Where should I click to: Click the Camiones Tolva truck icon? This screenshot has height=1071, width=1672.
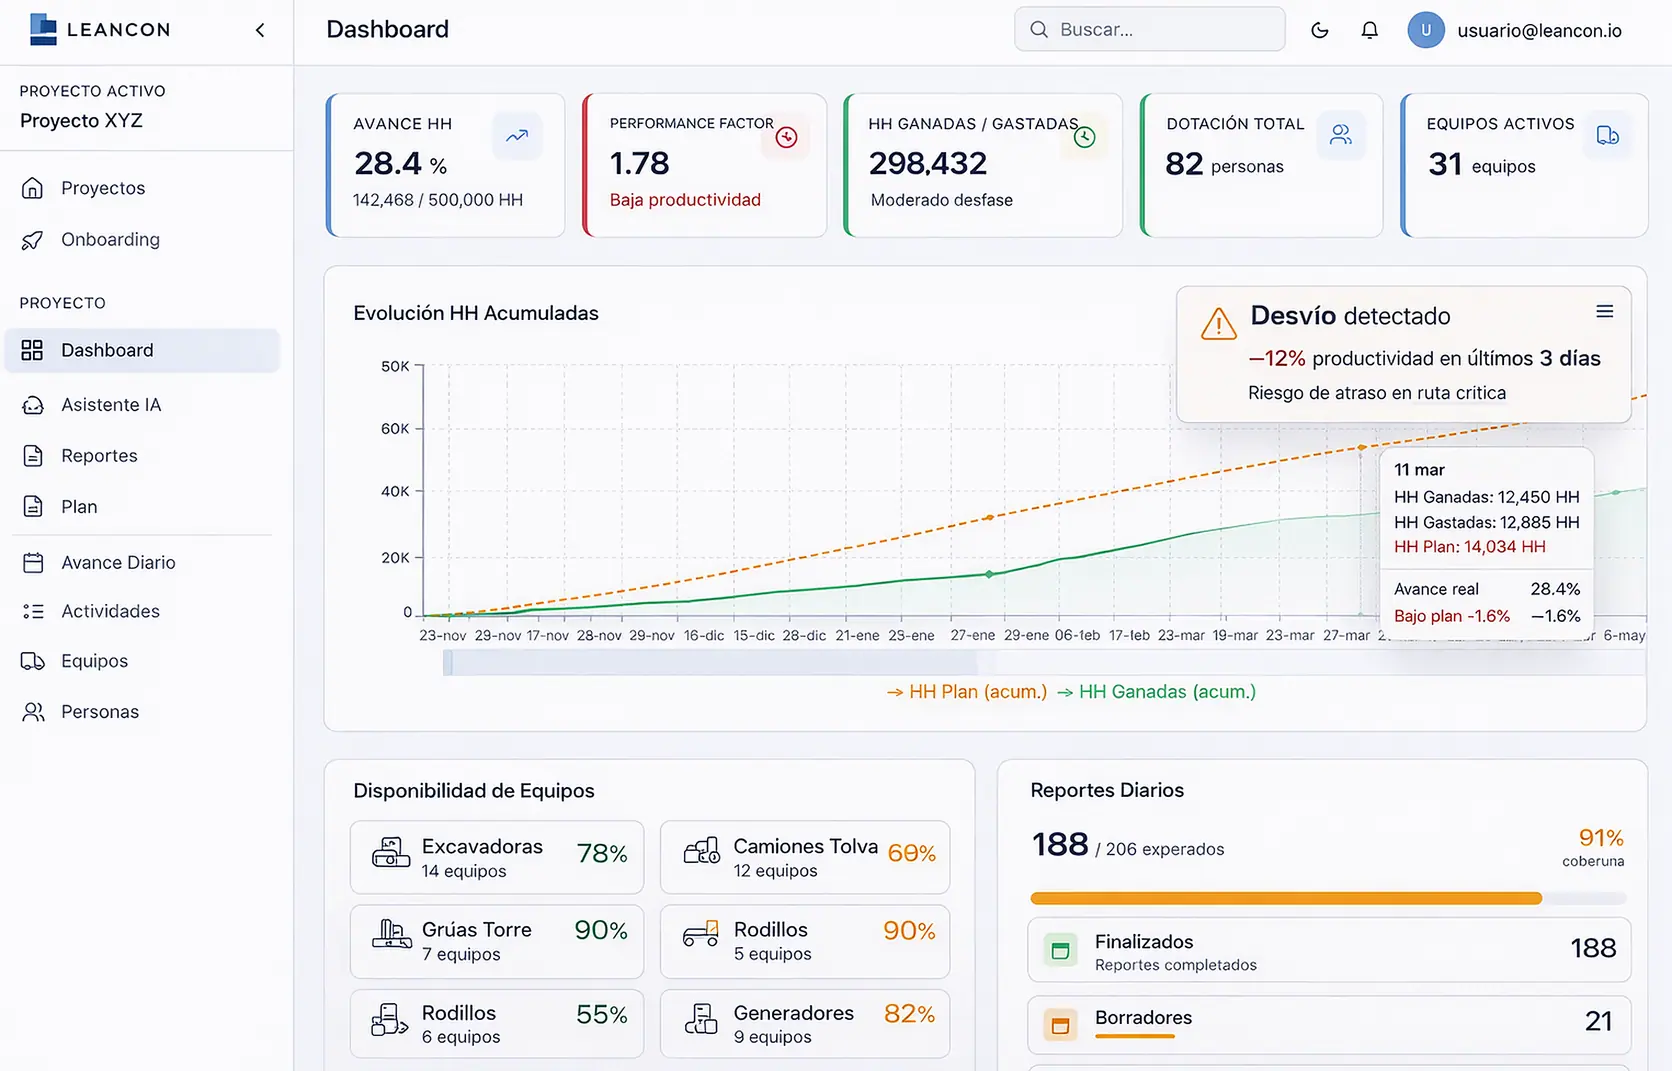tap(702, 851)
